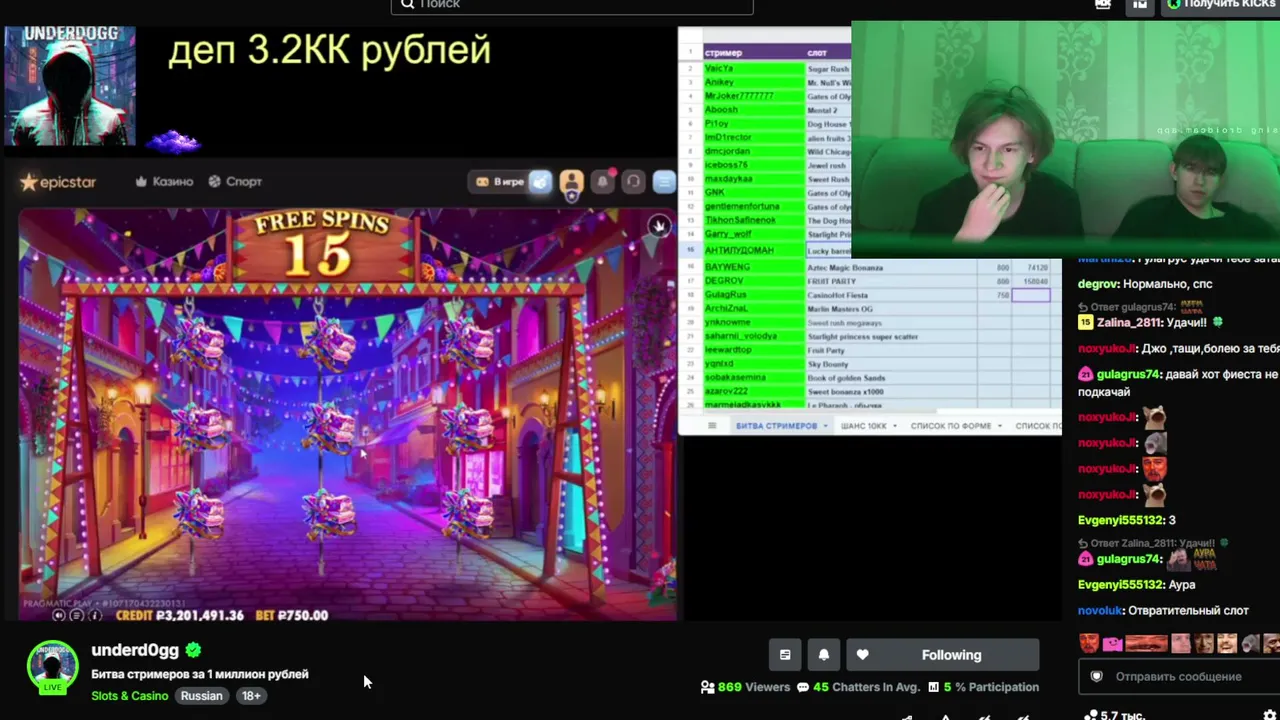The image size is (1280, 720).
Task: Select the Russian language tag
Action: (202, 696)
